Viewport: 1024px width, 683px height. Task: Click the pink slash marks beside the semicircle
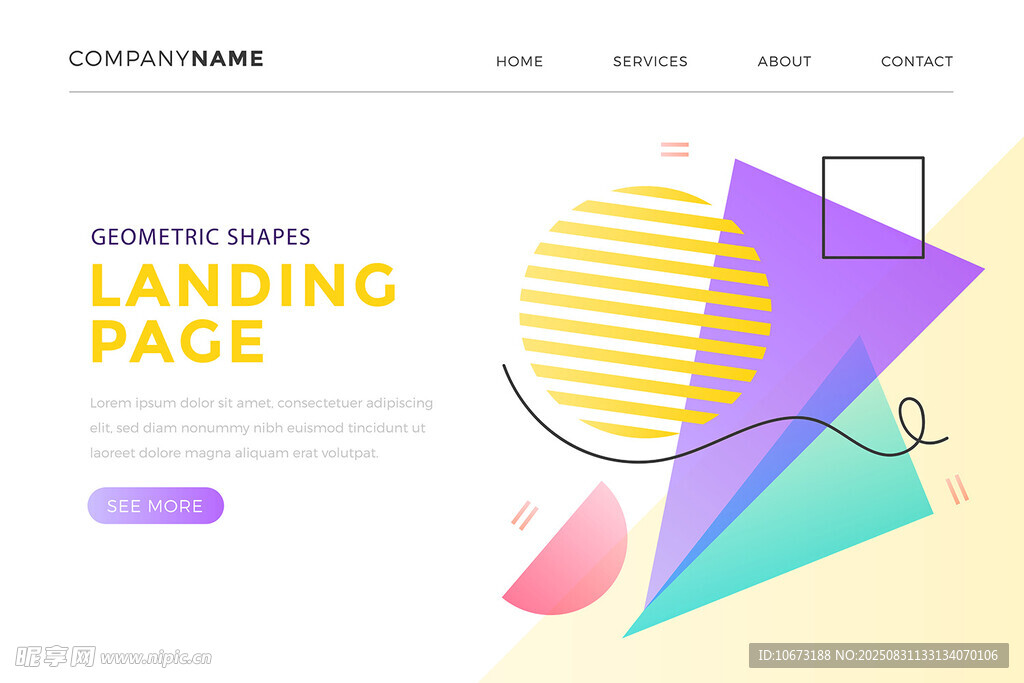coord(524,515)
